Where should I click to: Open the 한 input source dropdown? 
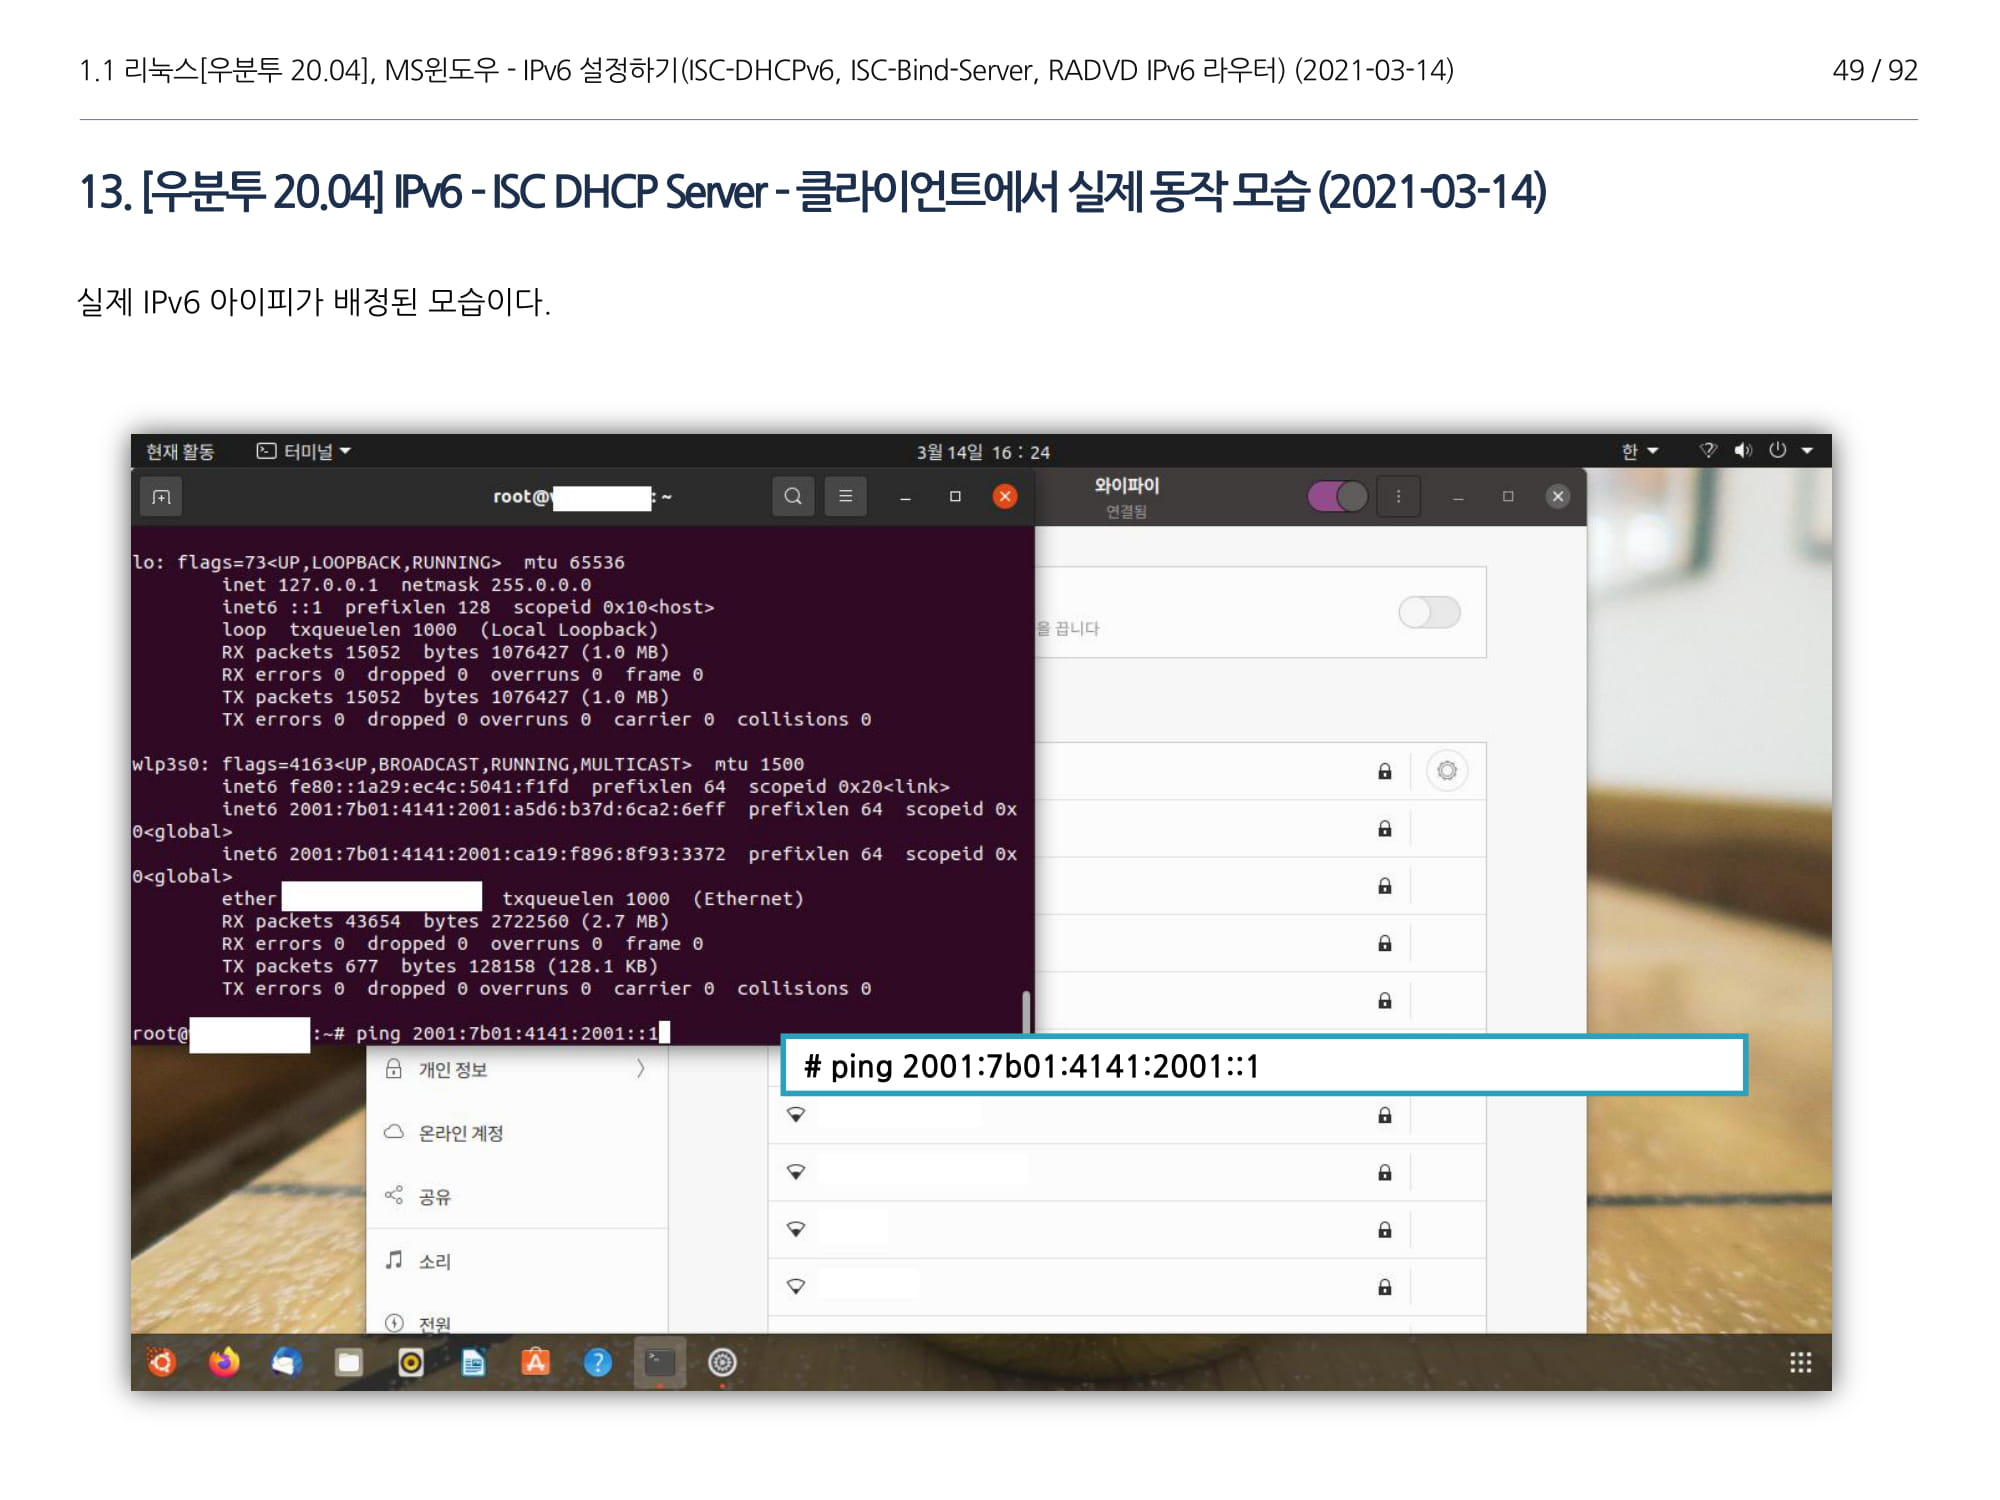coord(1639,452)
